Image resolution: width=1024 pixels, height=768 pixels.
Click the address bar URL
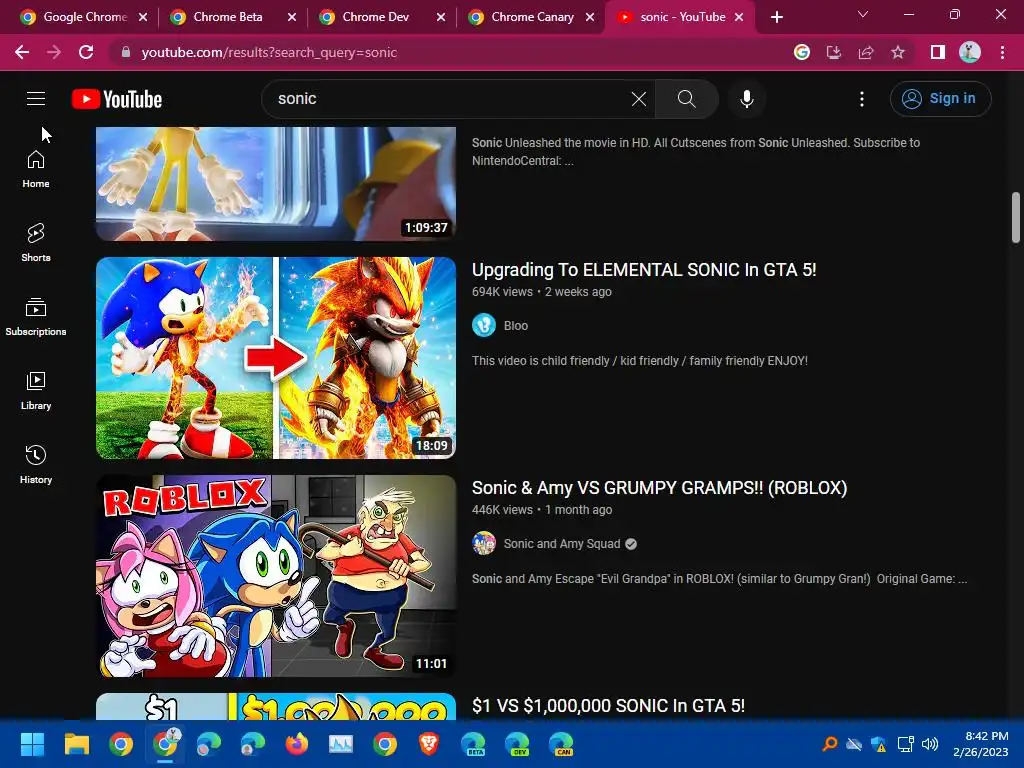pos(269,52)
